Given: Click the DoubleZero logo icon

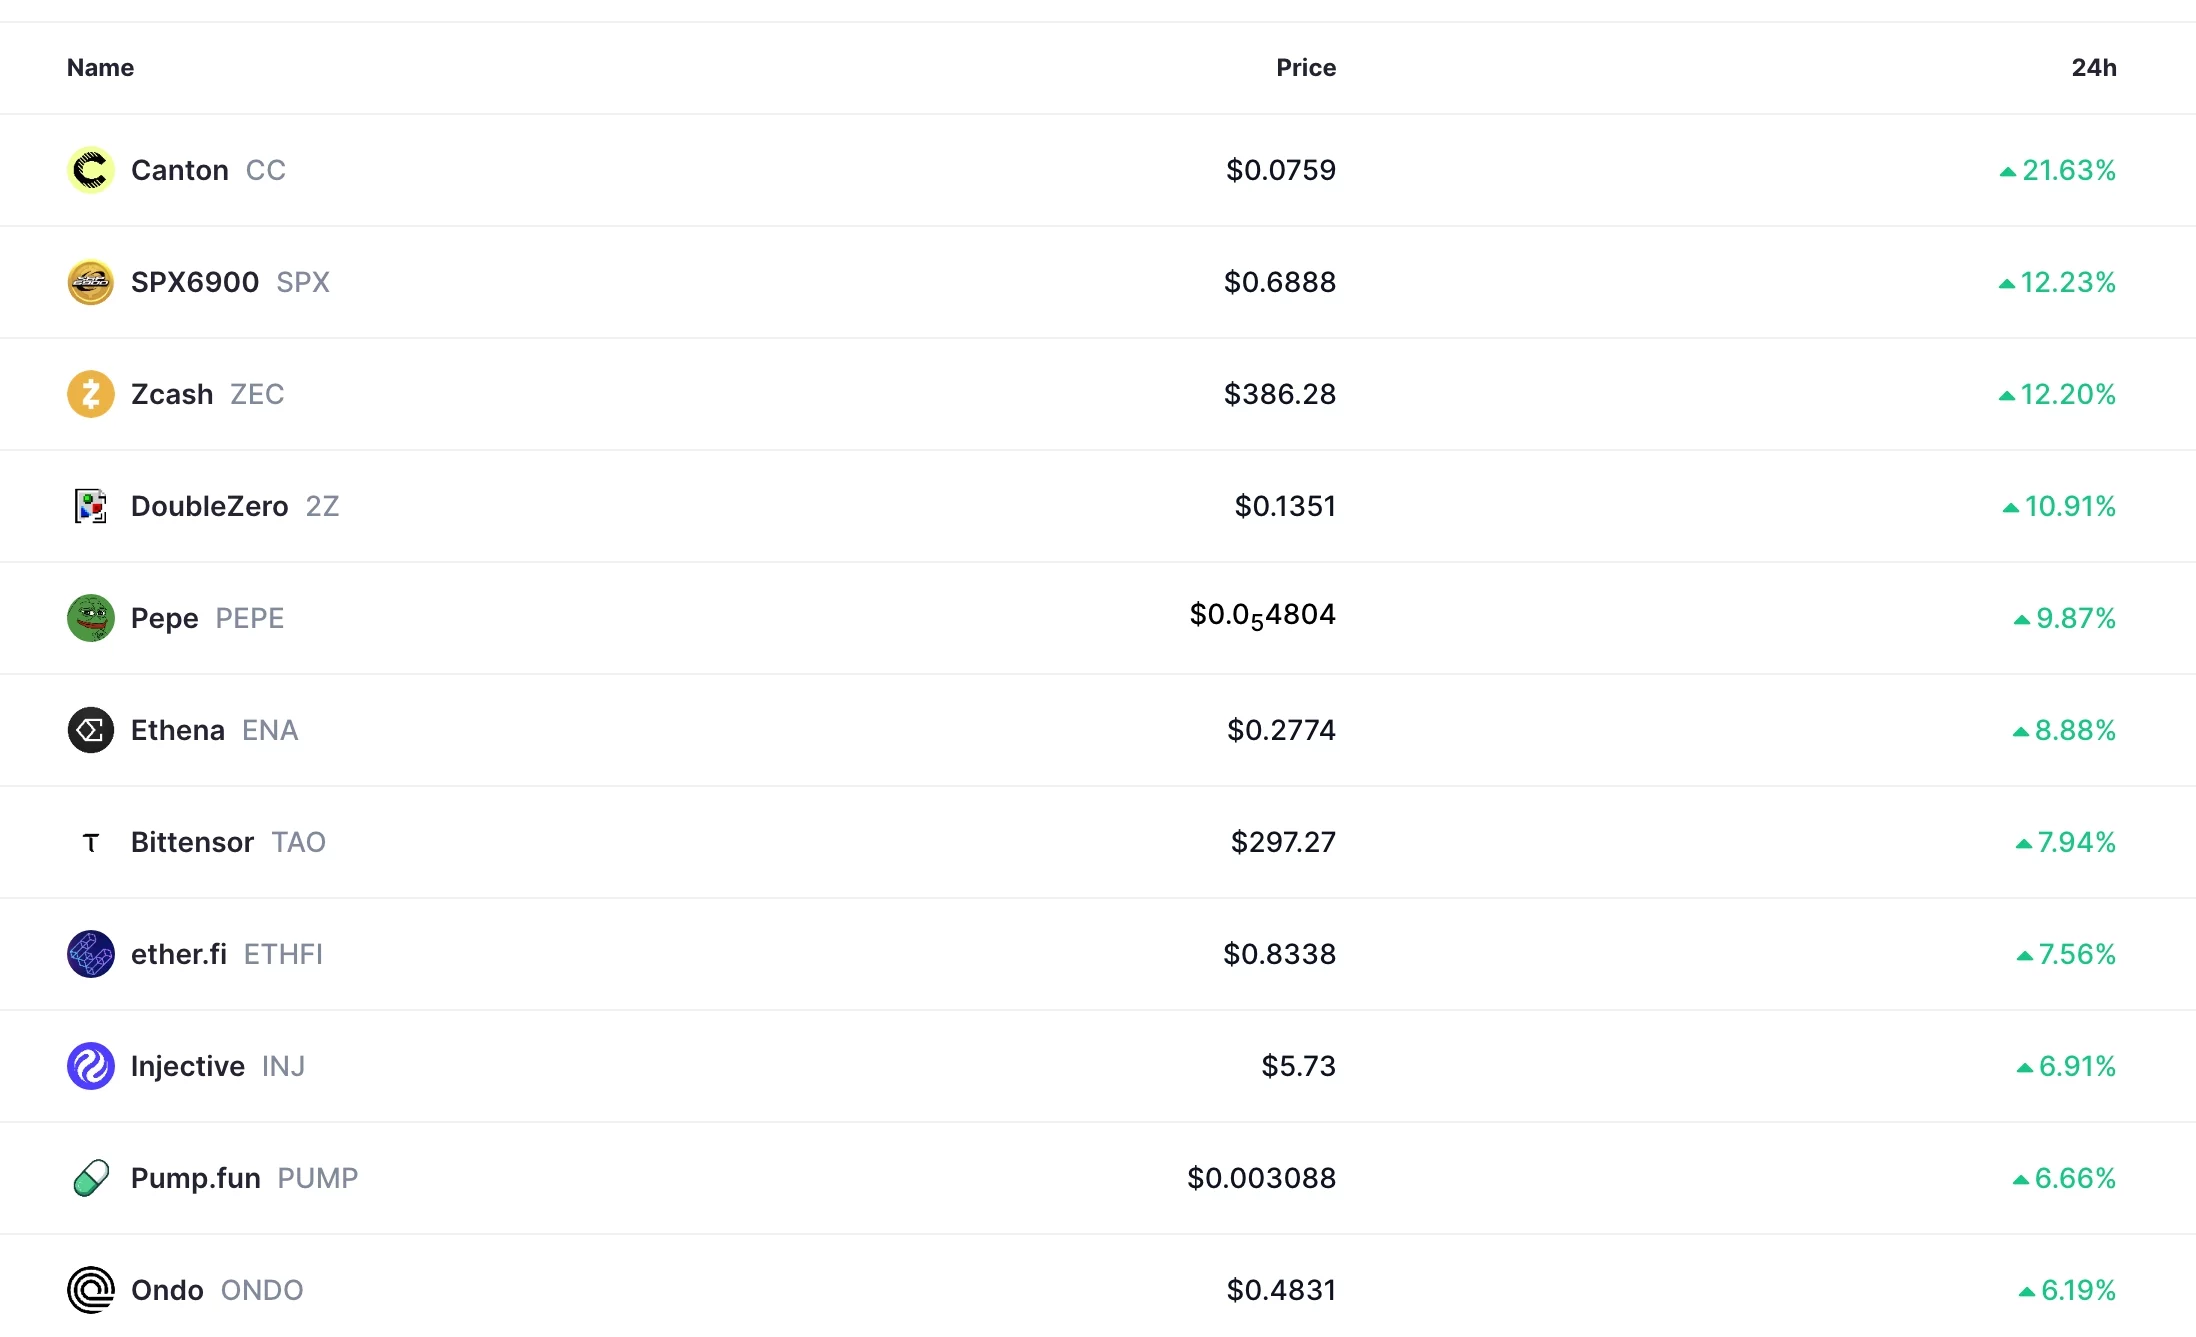Looking at the screenshot, I should pyautogui.click(x=91, y=505).
